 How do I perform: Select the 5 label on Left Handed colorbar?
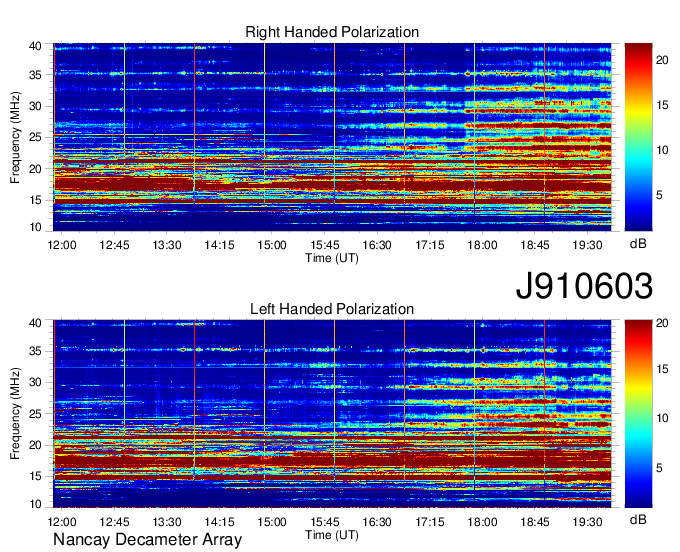(659, 468)
